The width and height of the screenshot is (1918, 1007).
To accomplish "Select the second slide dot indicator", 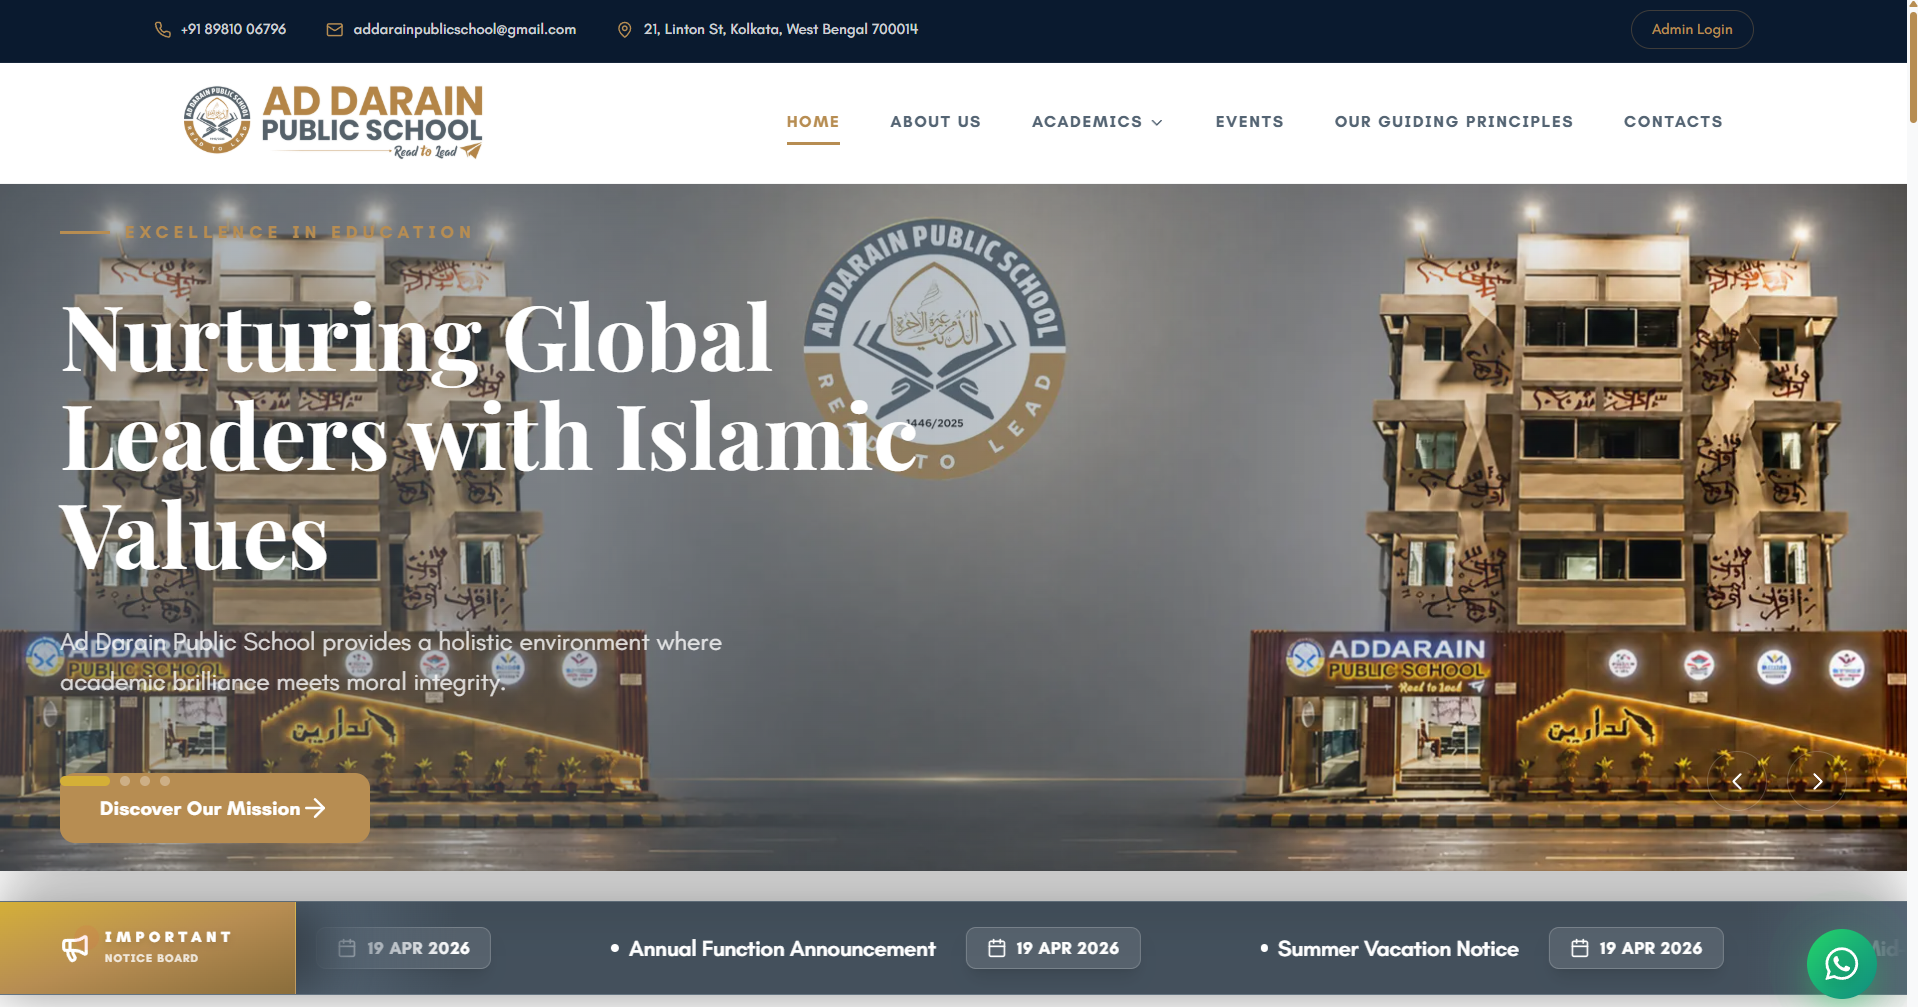I will [125, 781].
